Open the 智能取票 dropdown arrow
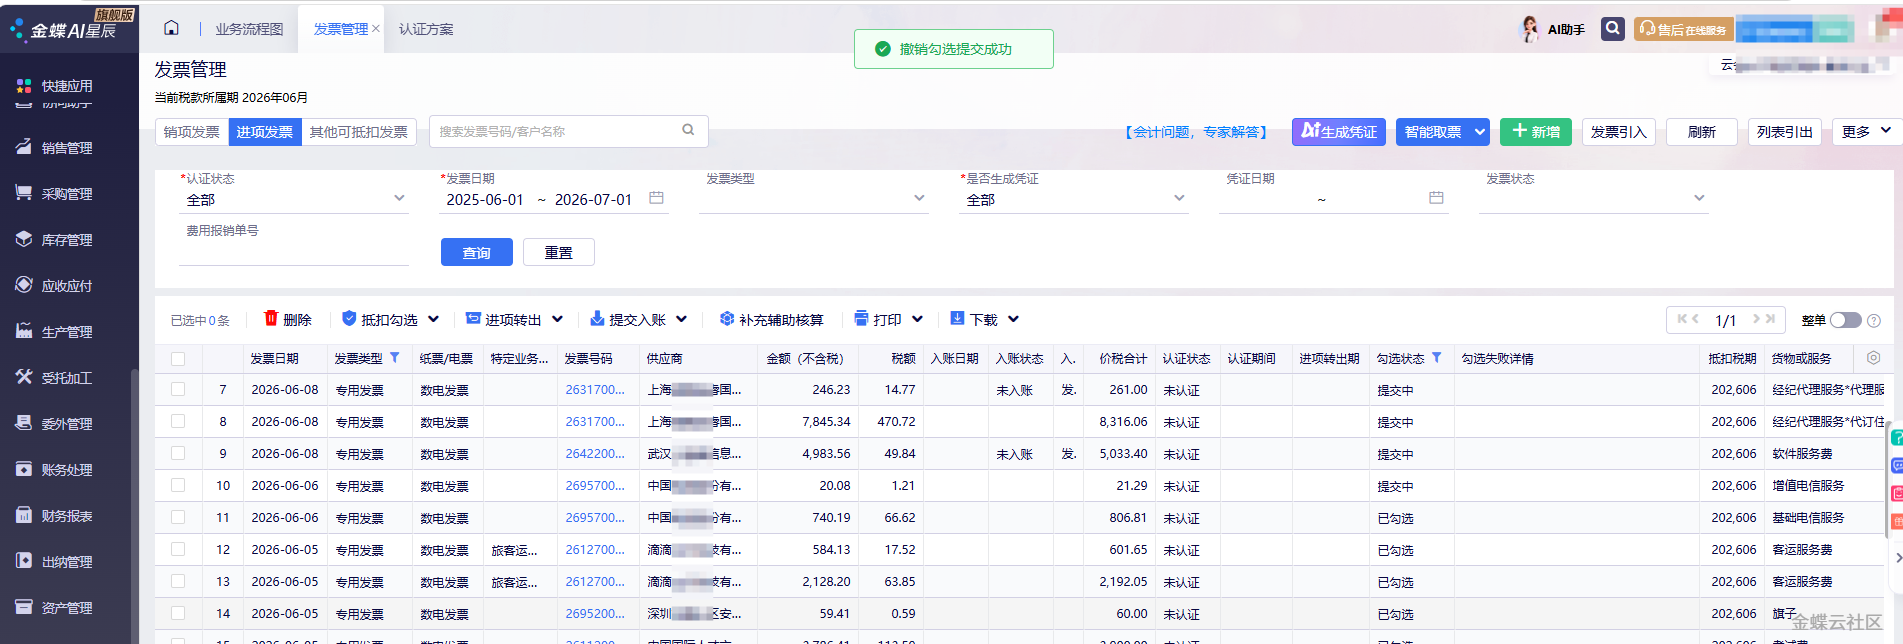This screenshot has width=1903, height=644. [1480, 132]
